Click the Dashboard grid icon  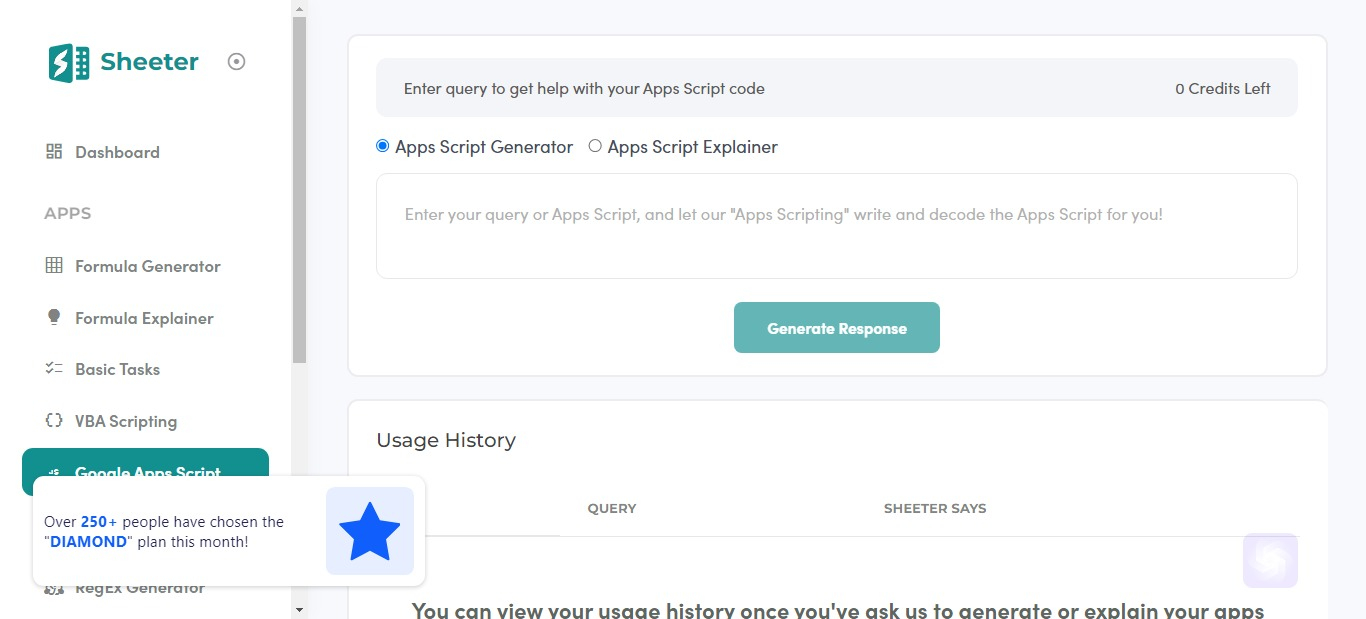tap(54, 152)
